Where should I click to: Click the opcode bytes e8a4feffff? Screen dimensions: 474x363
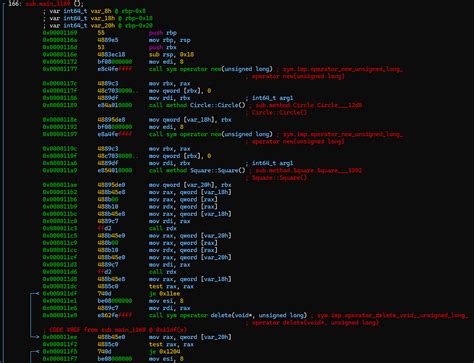(115, 134)
